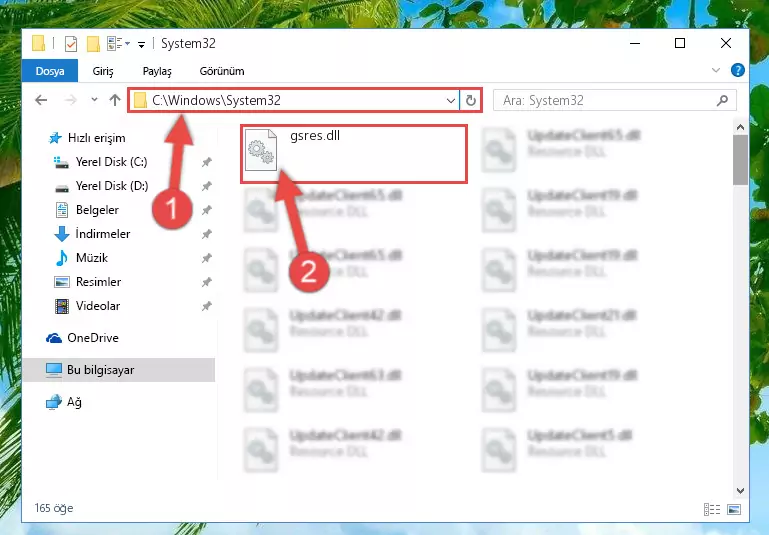769x535 pixels.
Task: Refresh the System32 folder view
Action: (471, 101)
